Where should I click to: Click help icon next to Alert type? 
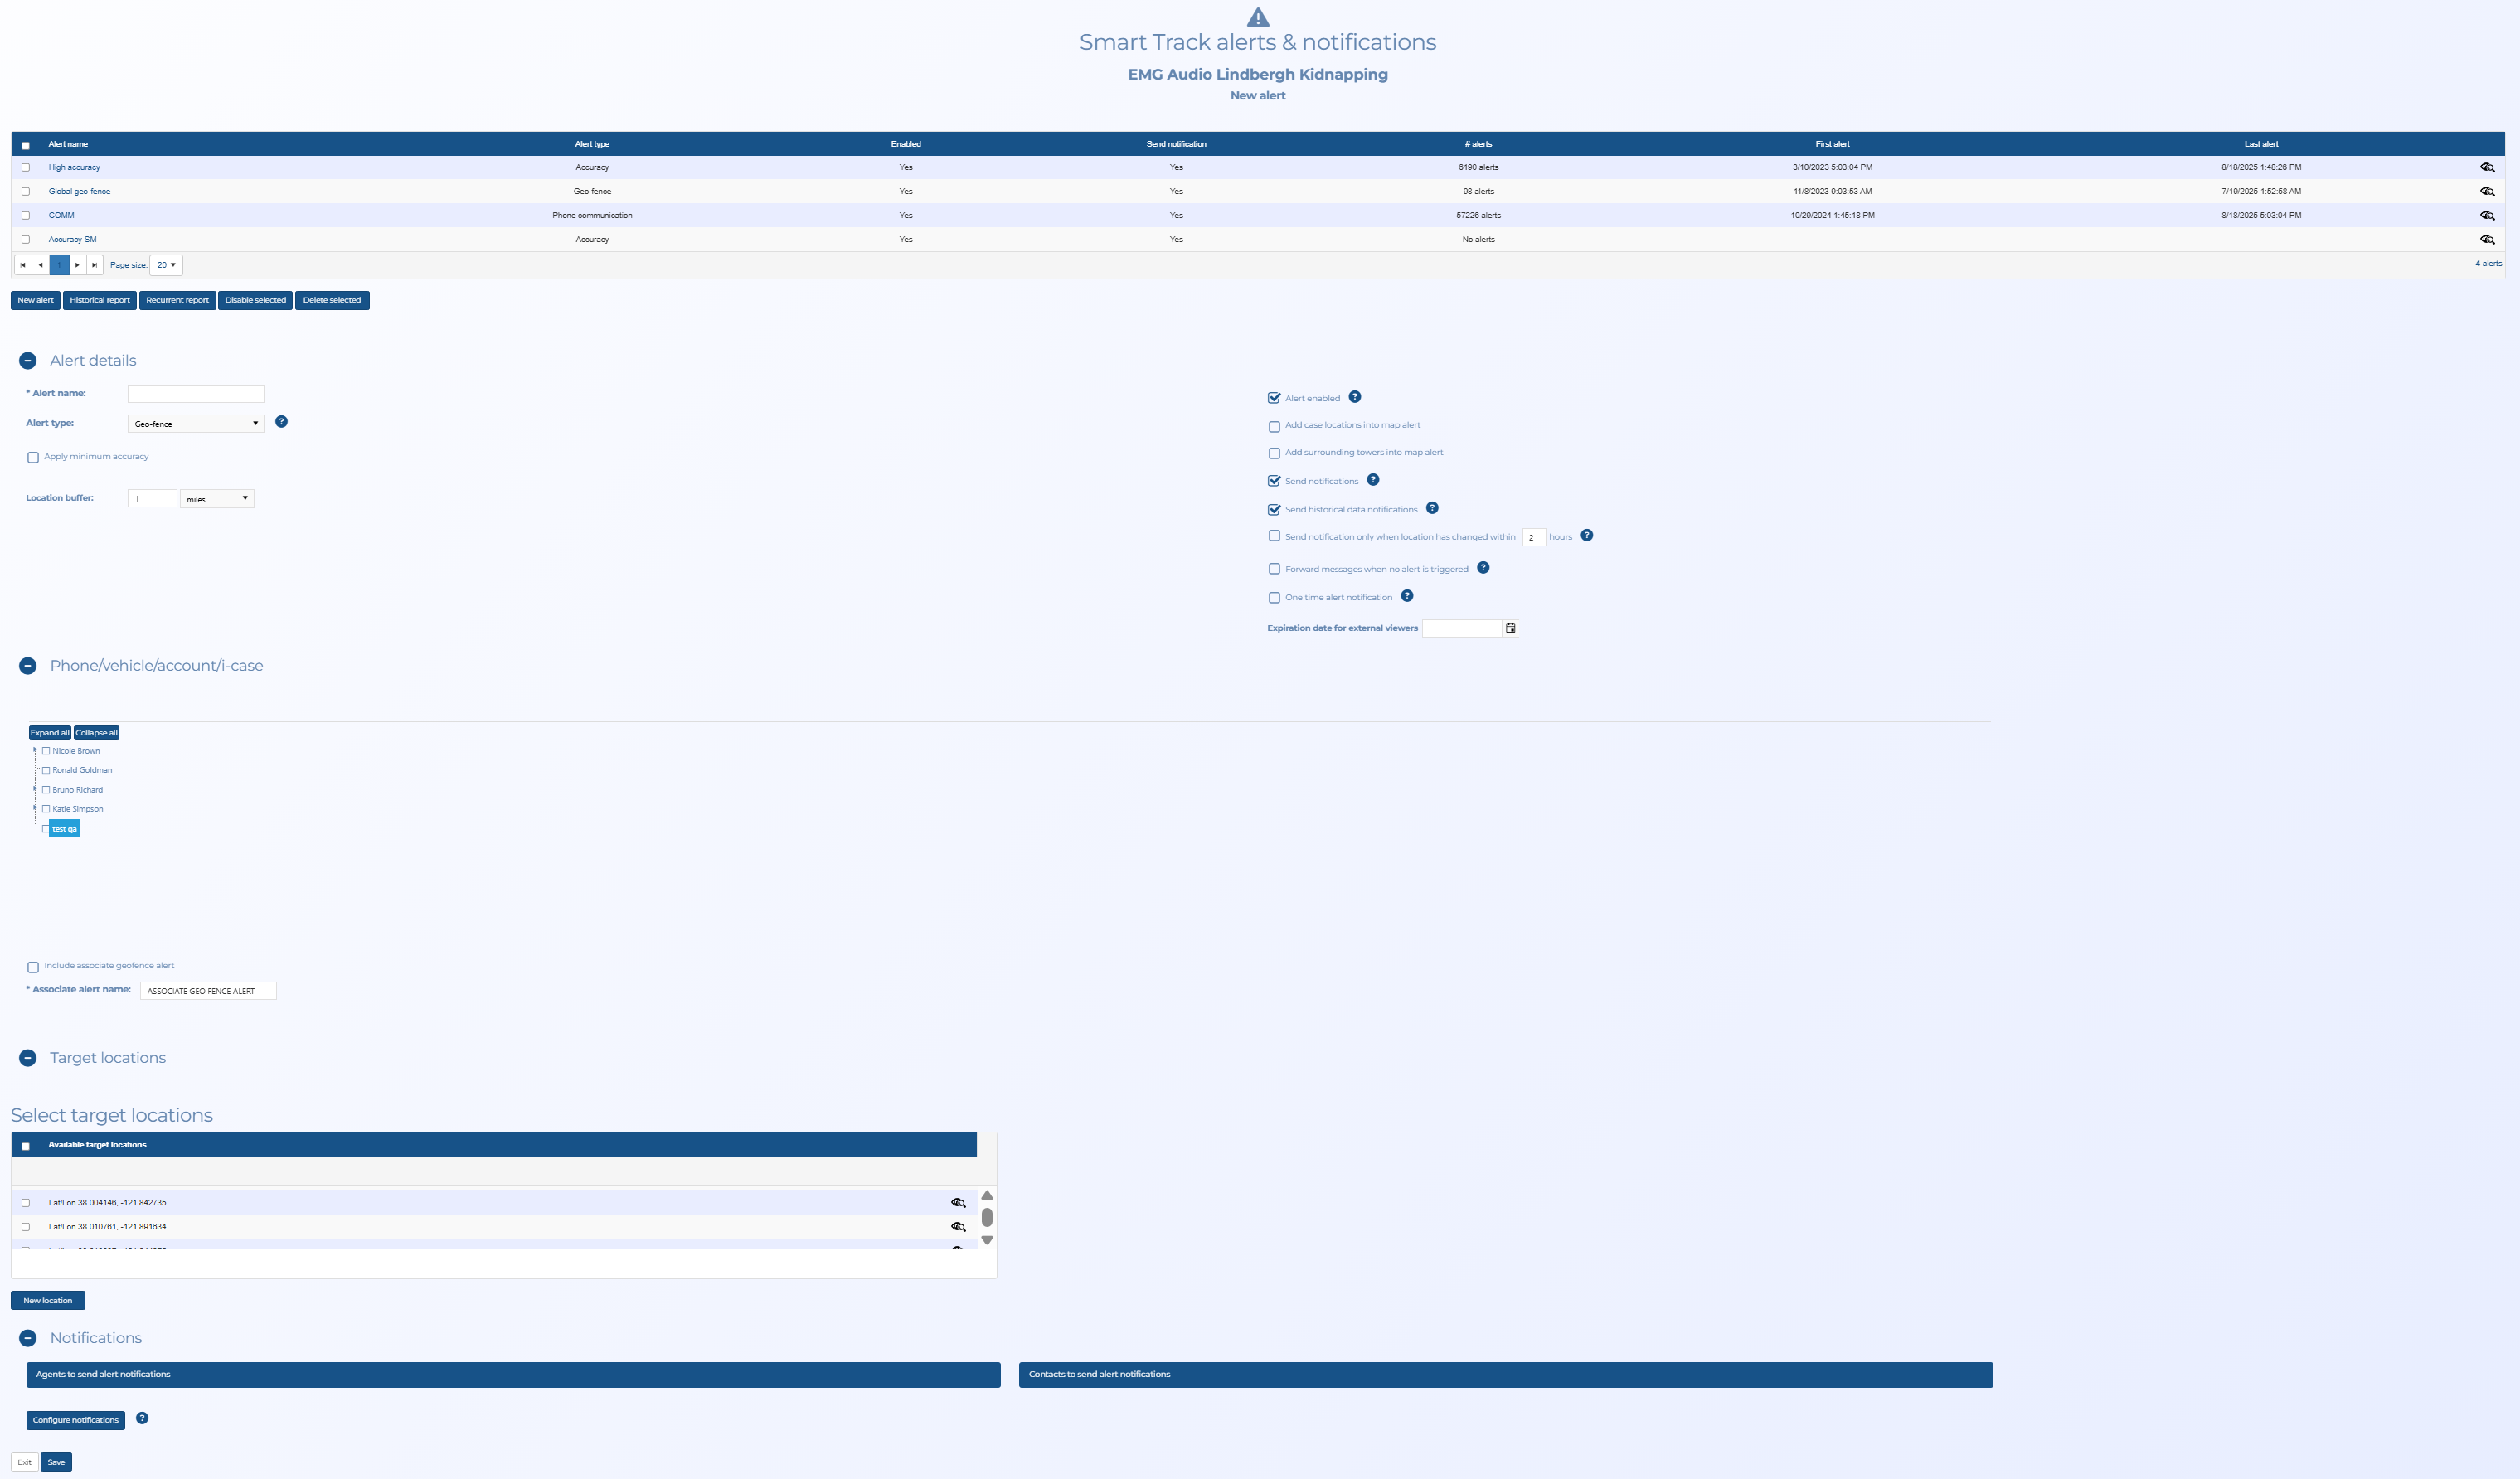pyautogui.click(x=281, y=422)
